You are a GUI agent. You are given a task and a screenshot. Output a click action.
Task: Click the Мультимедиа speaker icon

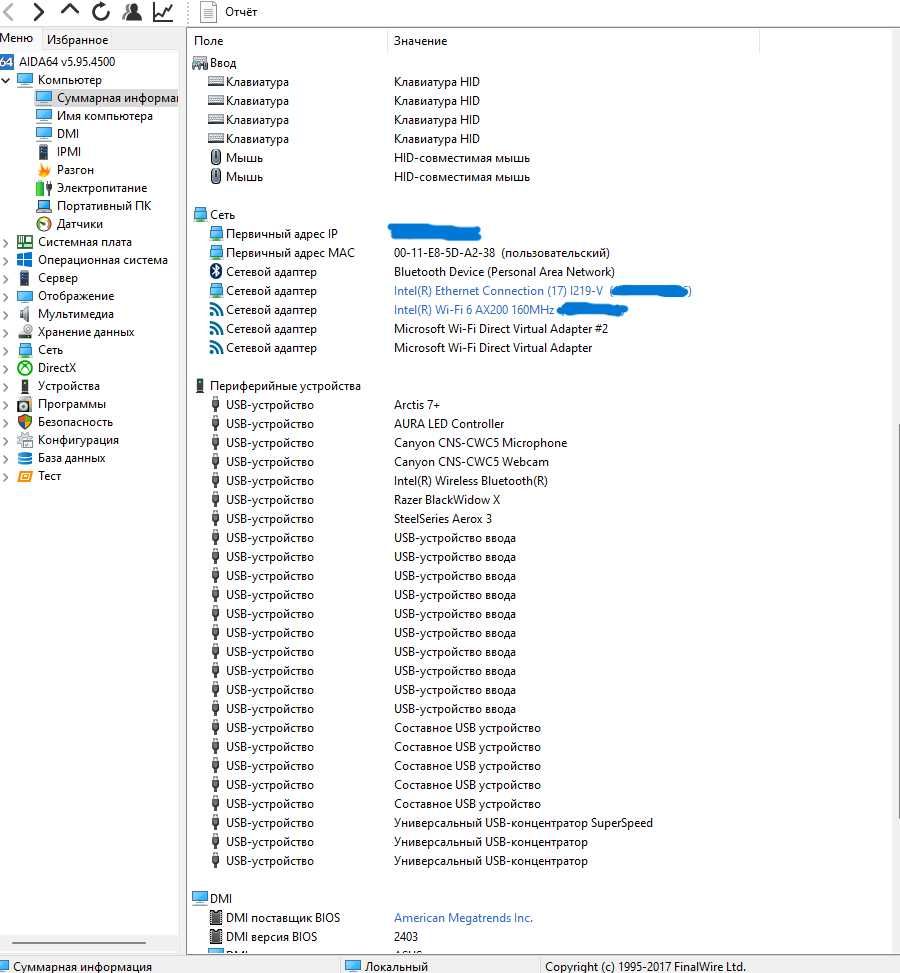coord(25,314)
